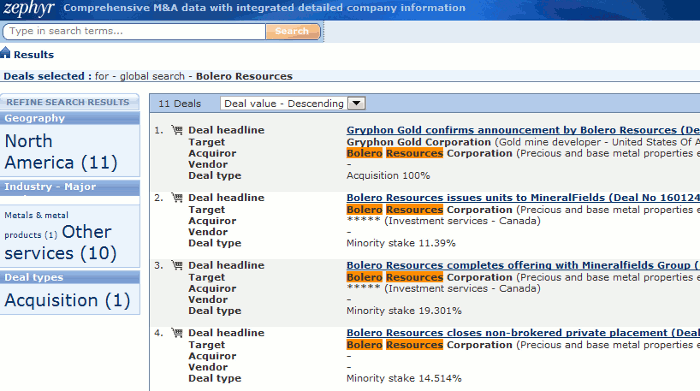Focus the search terms input field
This screenshot has height=391, width=700.
[134, 31]
